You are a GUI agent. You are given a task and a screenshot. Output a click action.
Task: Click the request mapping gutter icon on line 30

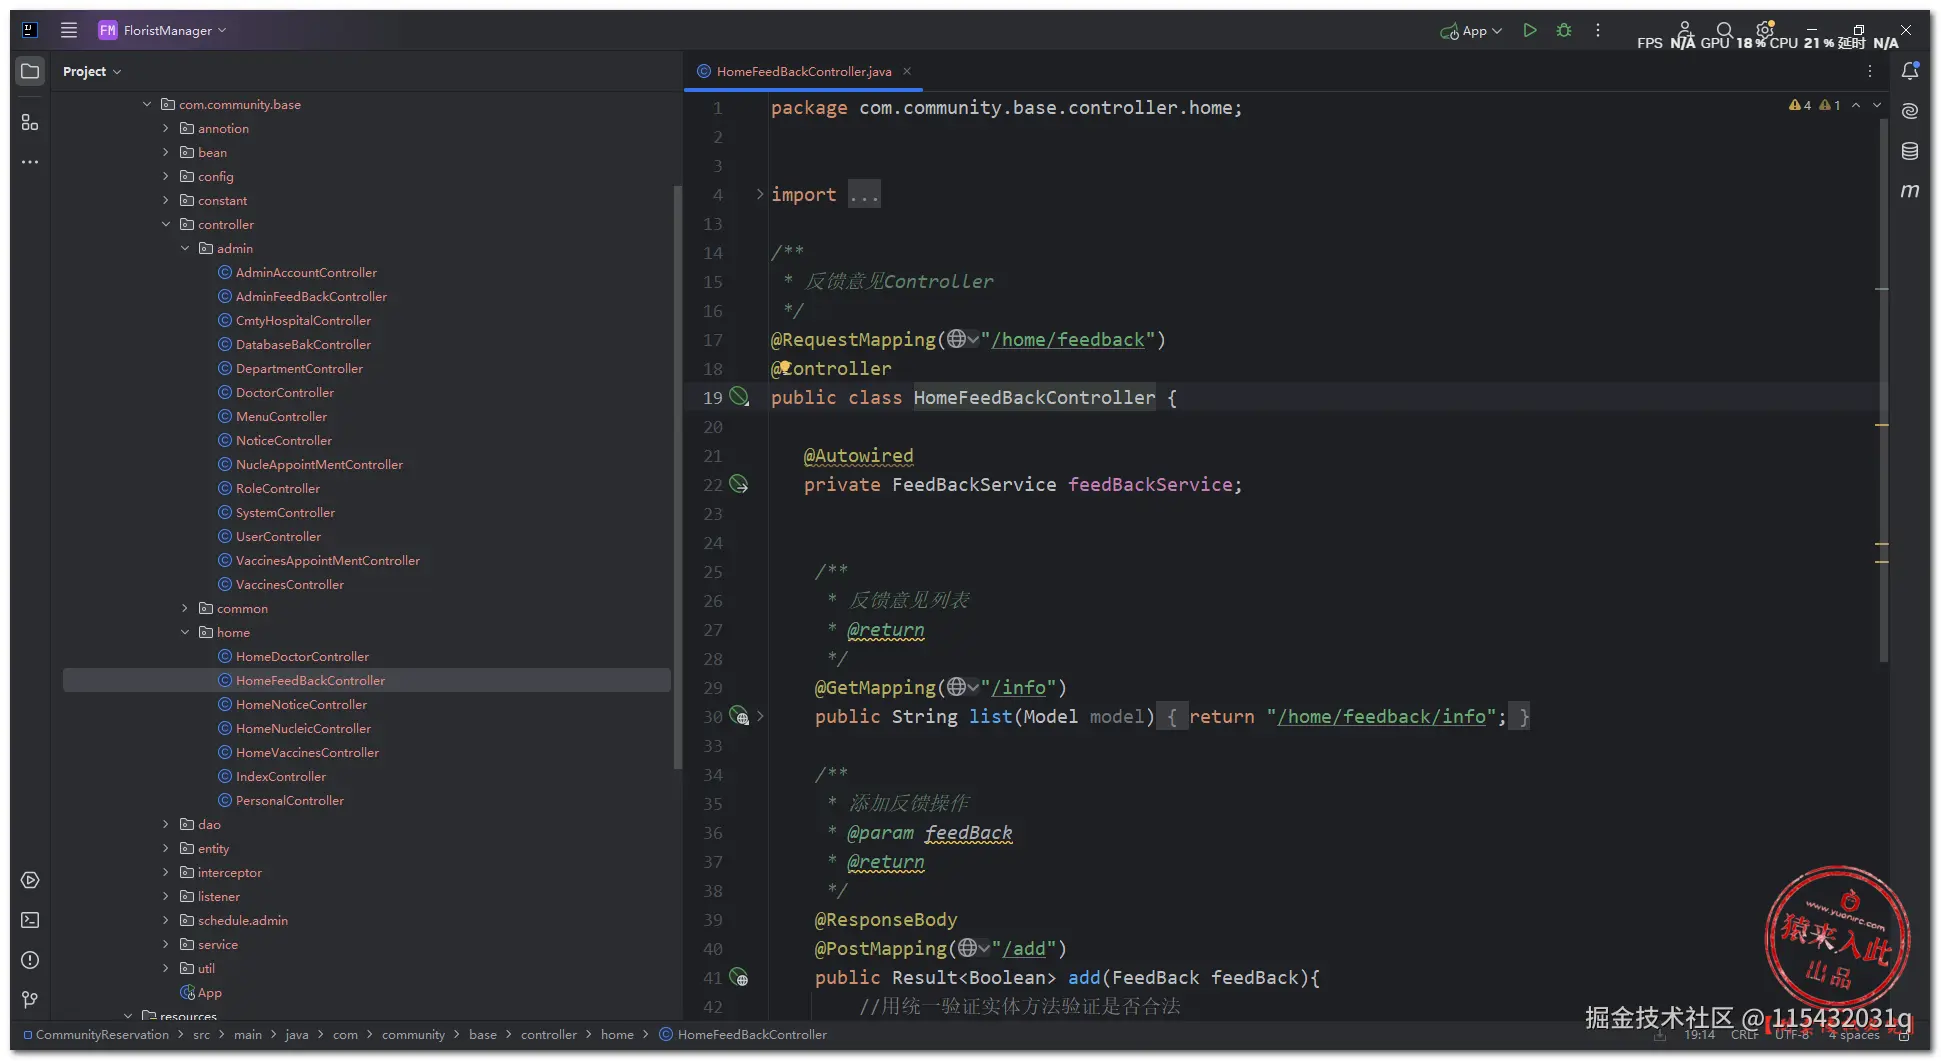coord(739,716)
